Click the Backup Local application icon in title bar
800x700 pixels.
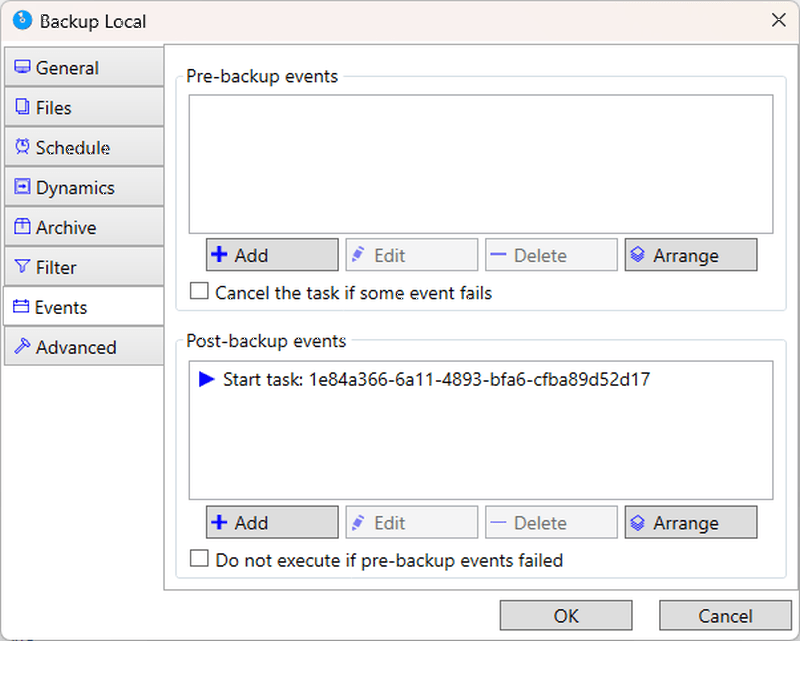tap(22, 20)
